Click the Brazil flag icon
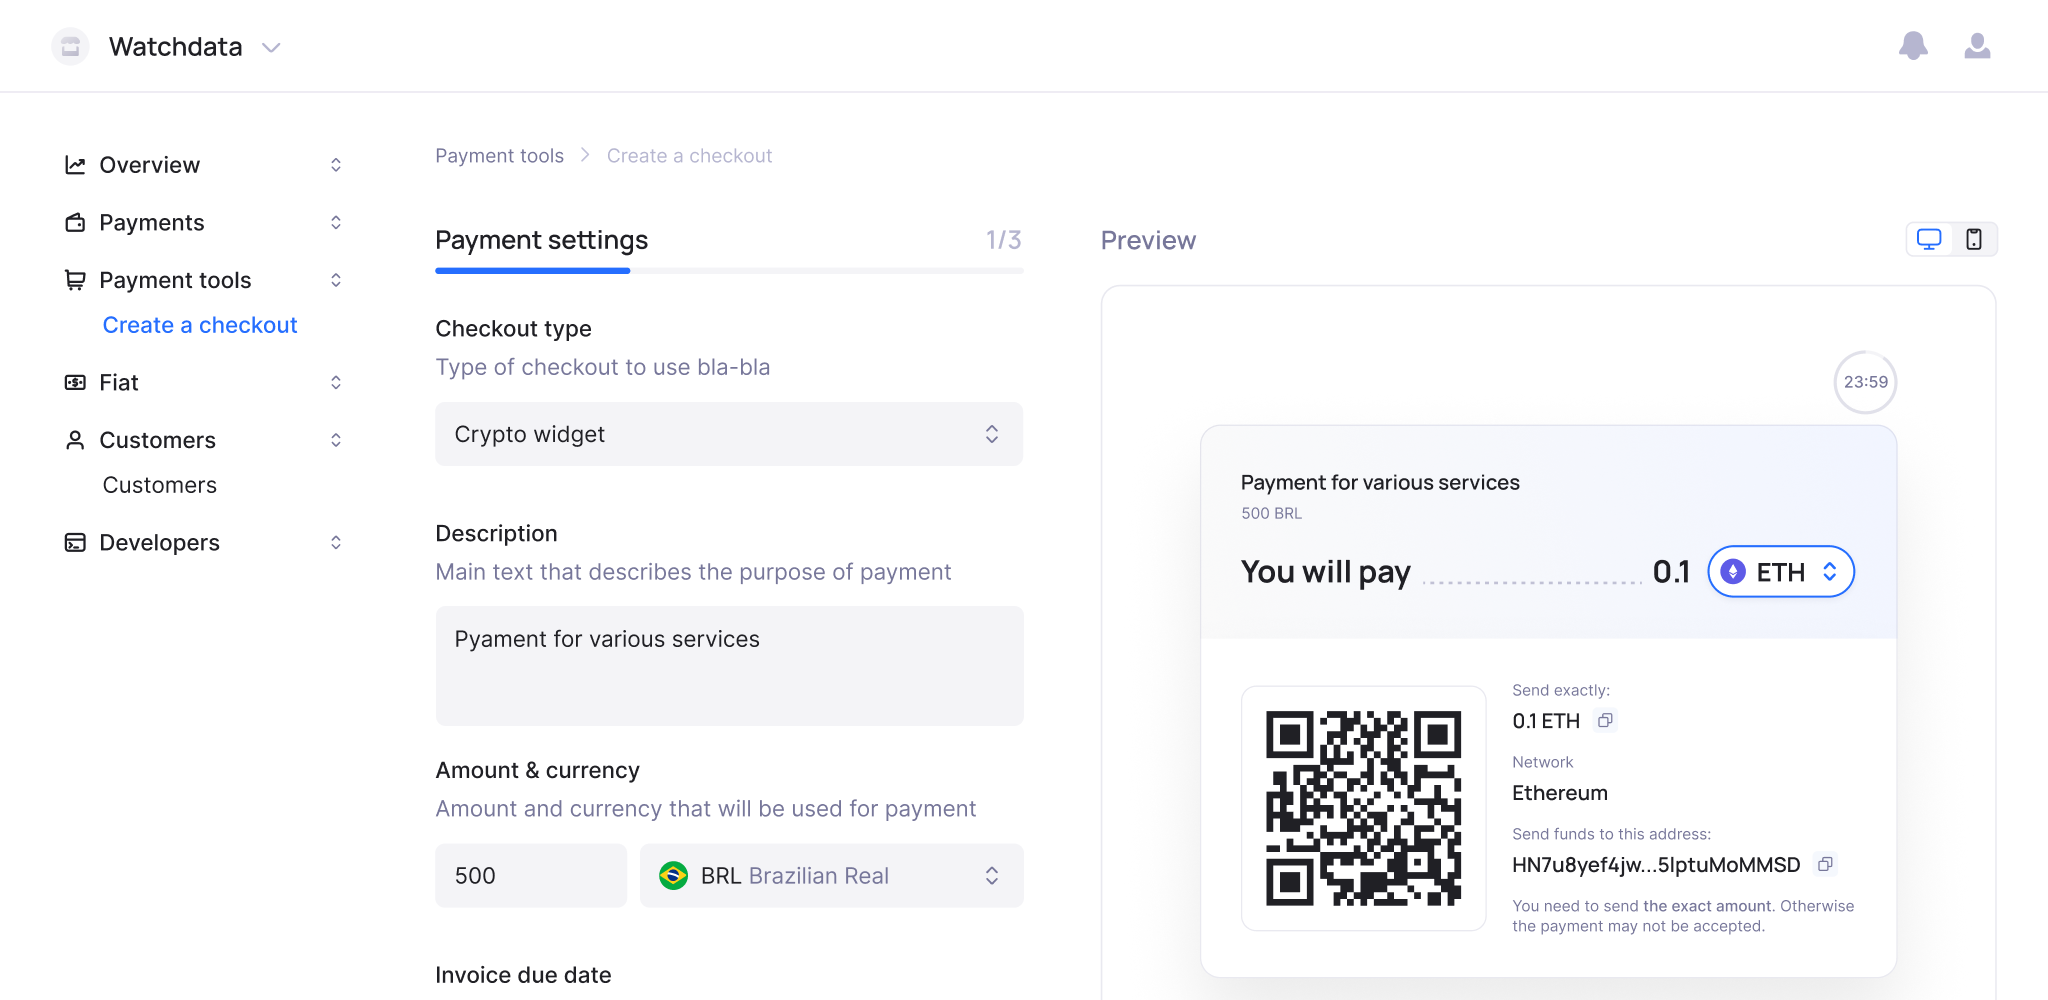The image size is (2048, 1000). (673, 876)
